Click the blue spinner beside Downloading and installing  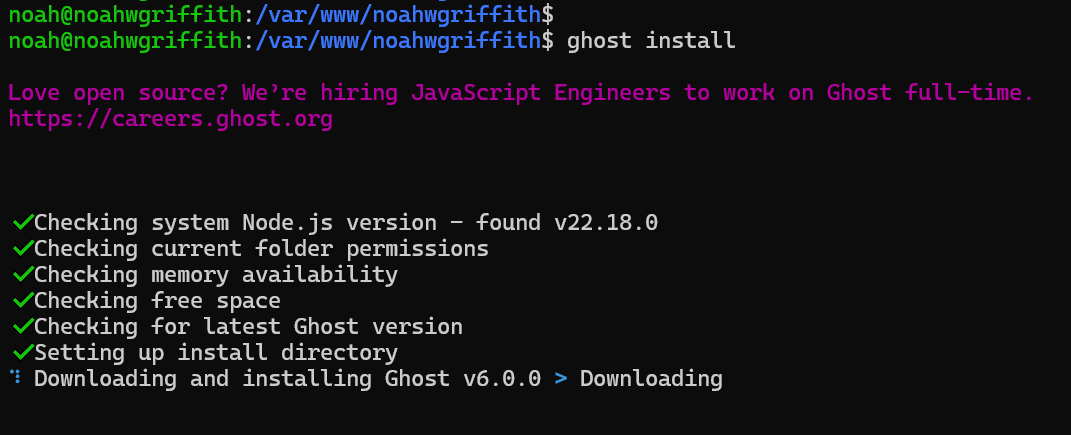tap(16, 377)
